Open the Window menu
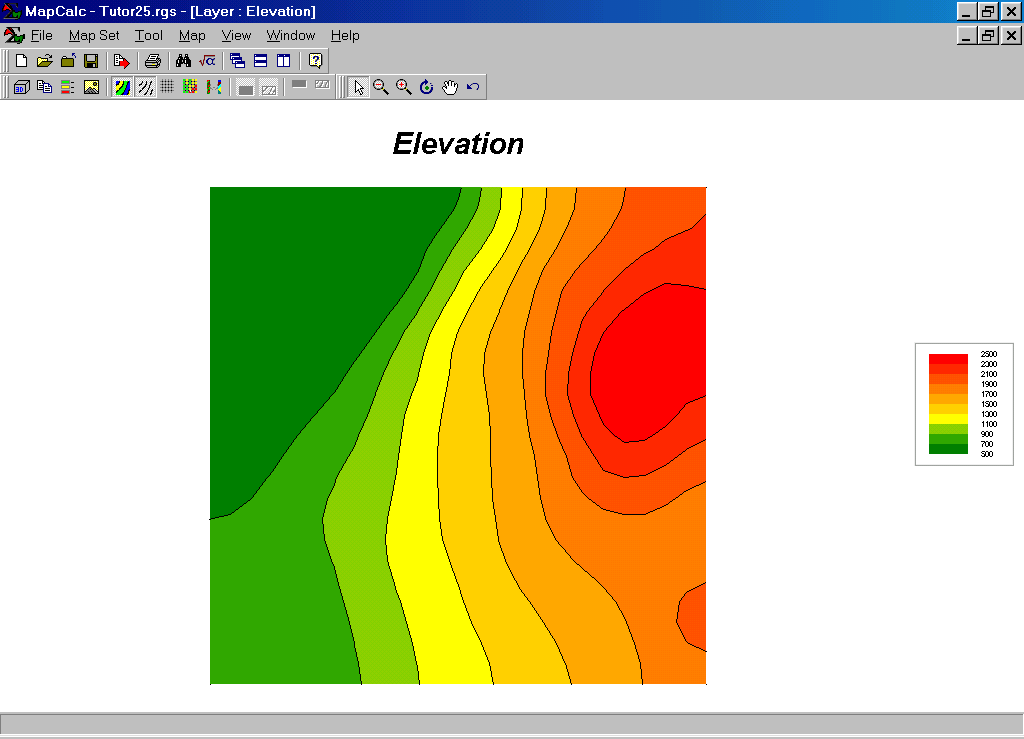This screenshot has height=739, width=1024. click(x=290, y=36)
